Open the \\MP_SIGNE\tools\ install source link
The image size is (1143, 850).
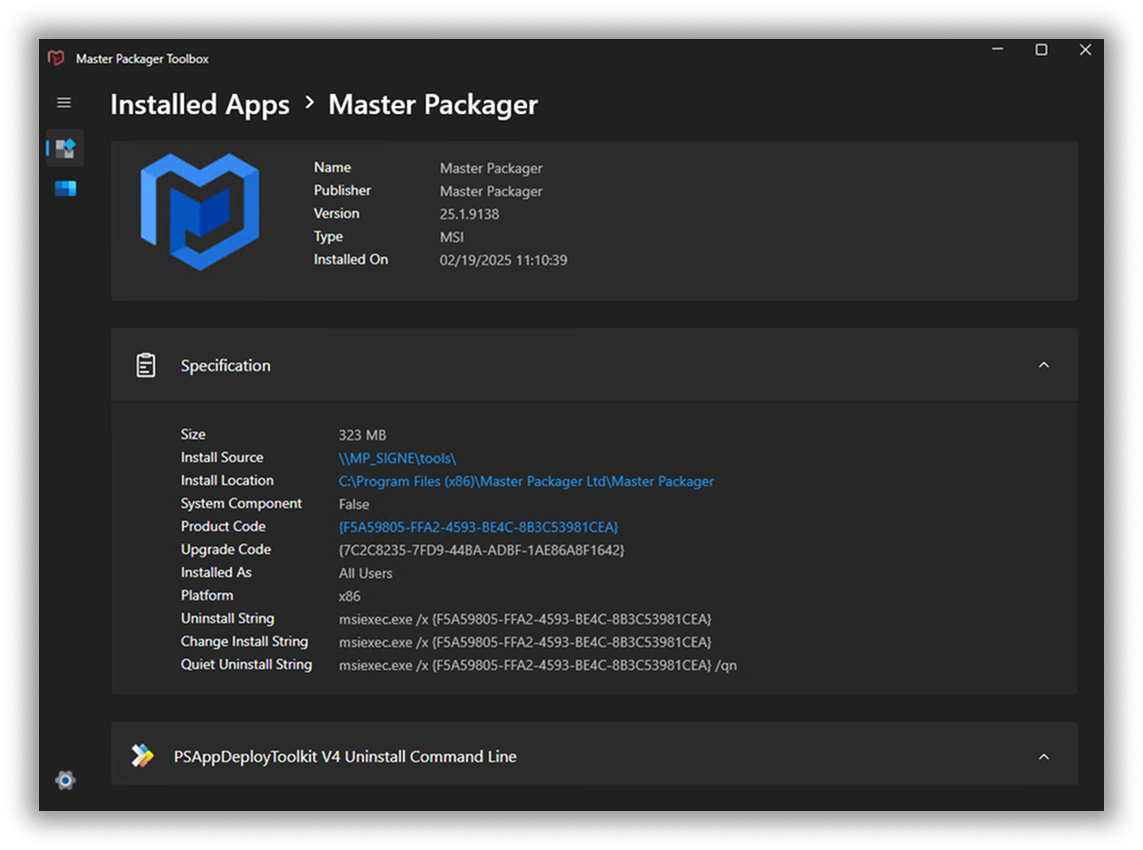(x=397, y=458)
